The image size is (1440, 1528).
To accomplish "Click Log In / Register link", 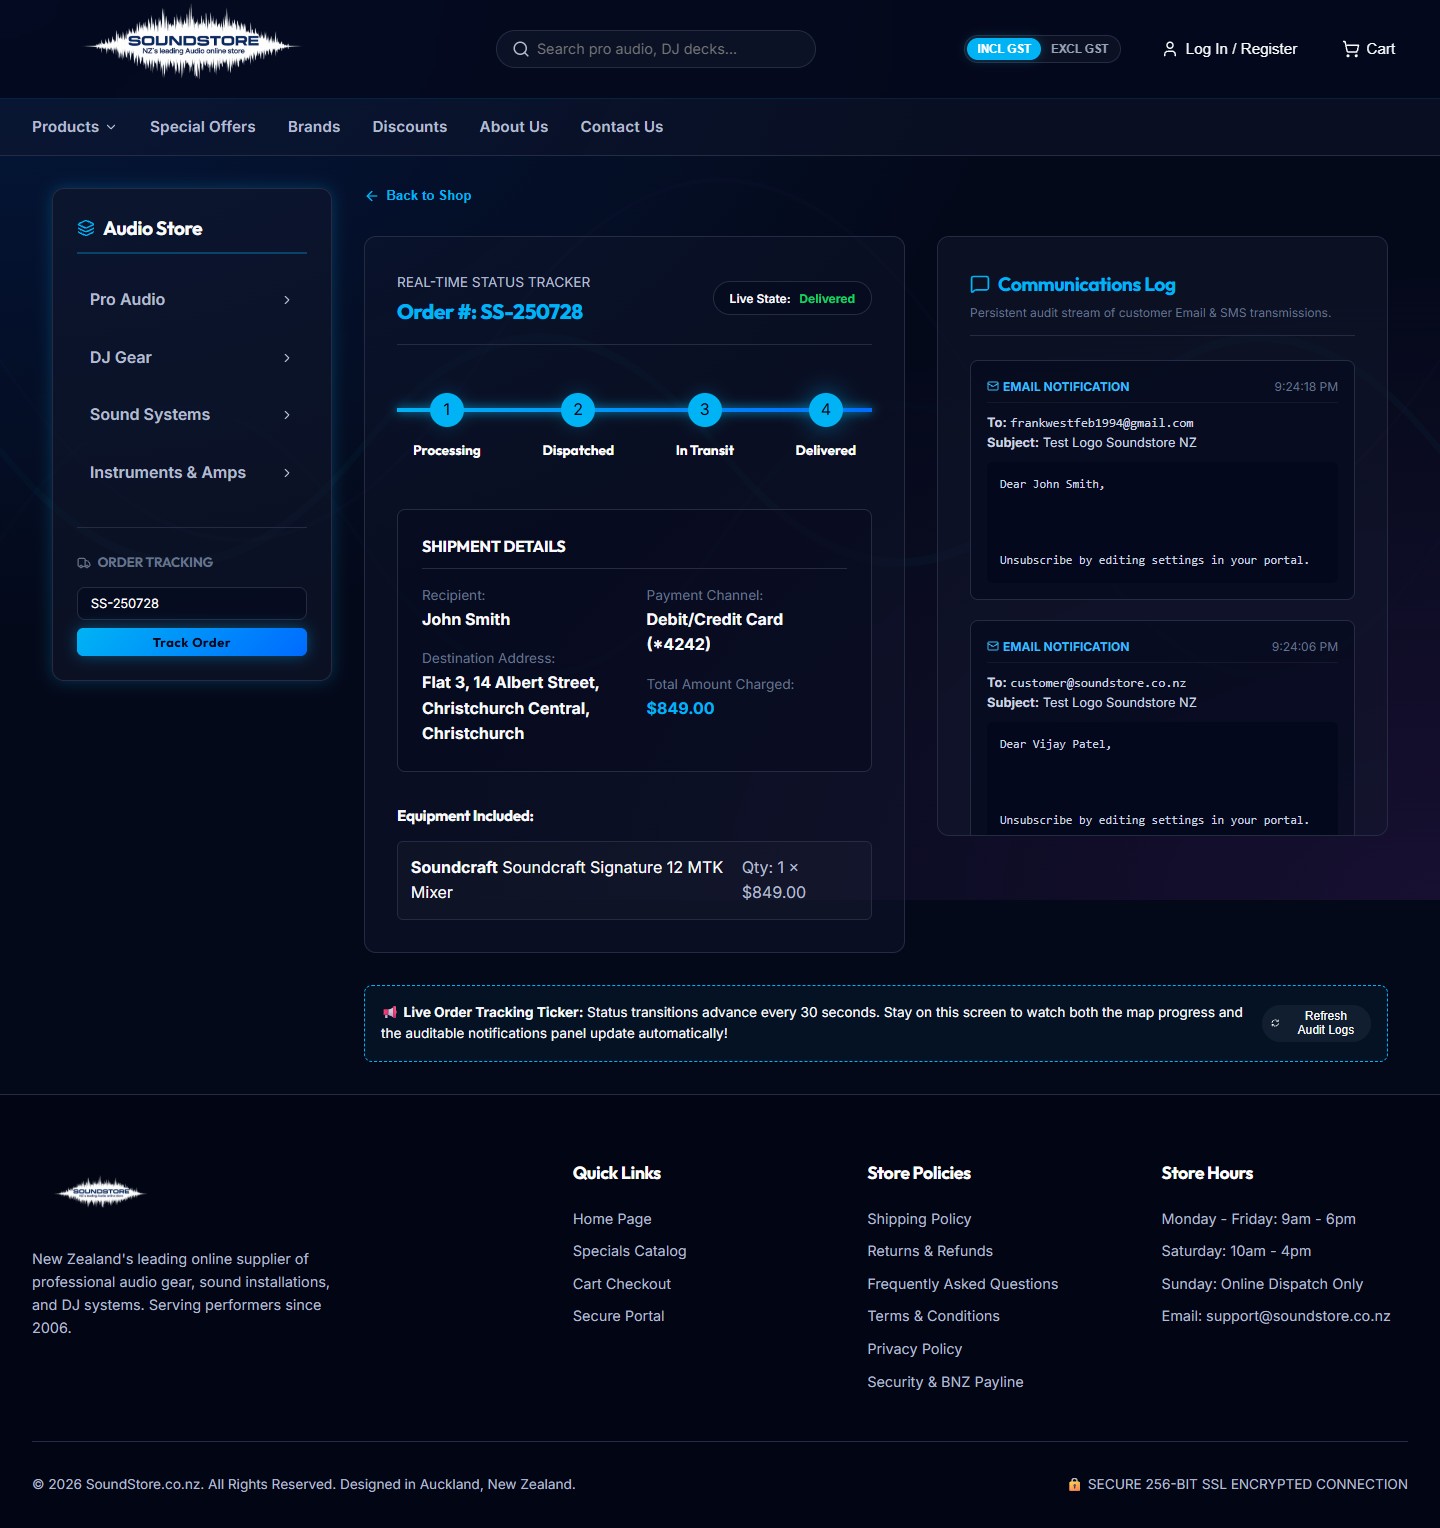I will tap(1230, 49).
